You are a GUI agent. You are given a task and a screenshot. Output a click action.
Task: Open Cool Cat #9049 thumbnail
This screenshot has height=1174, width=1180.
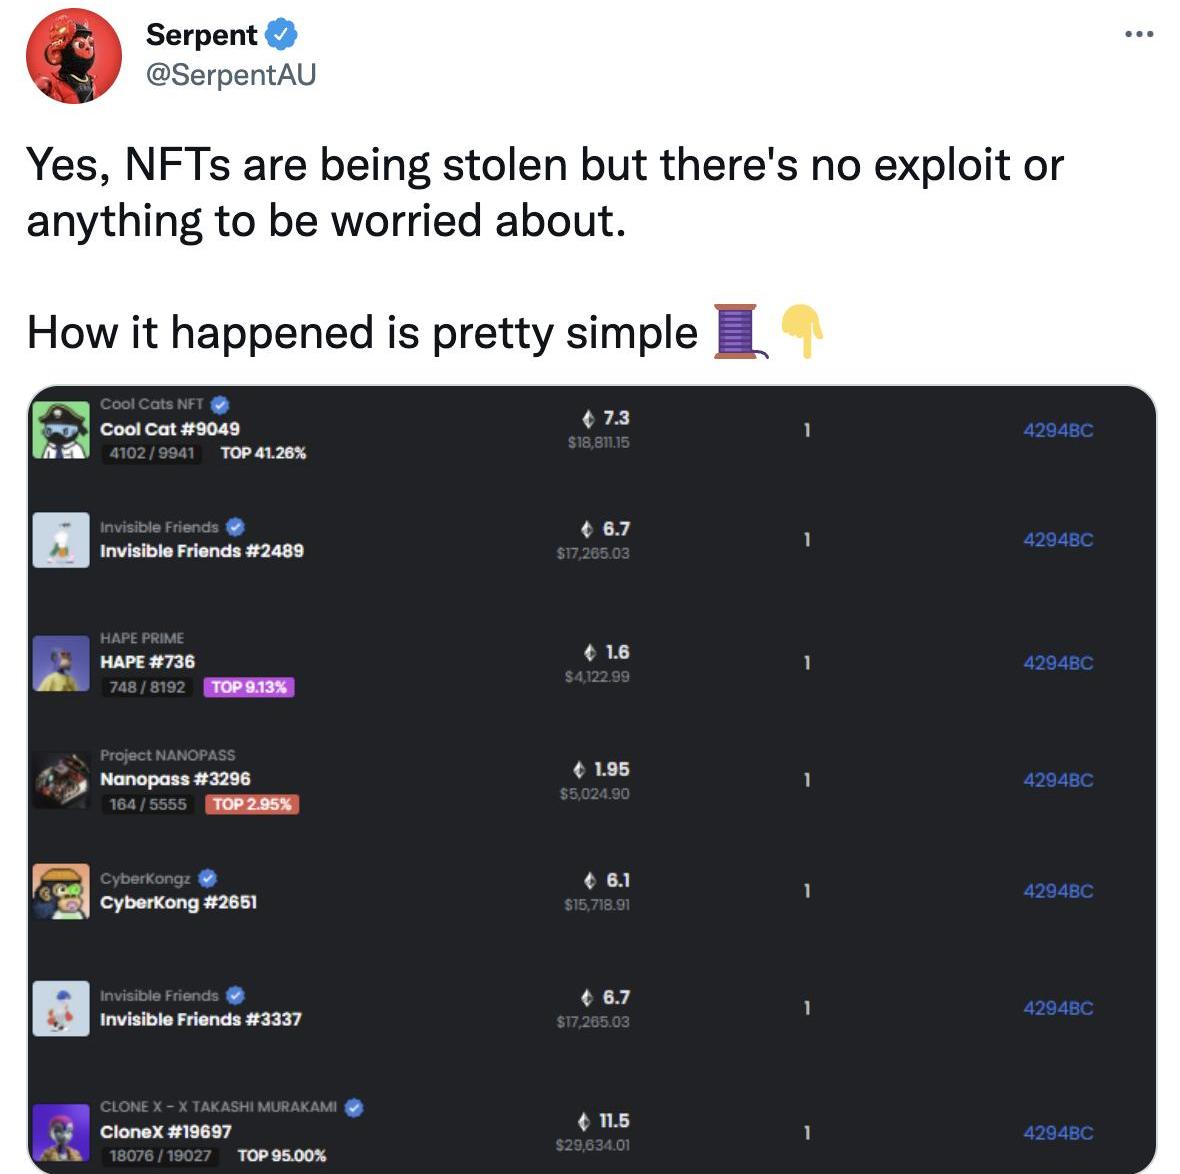pyautogui.click(x=61, y=429)
